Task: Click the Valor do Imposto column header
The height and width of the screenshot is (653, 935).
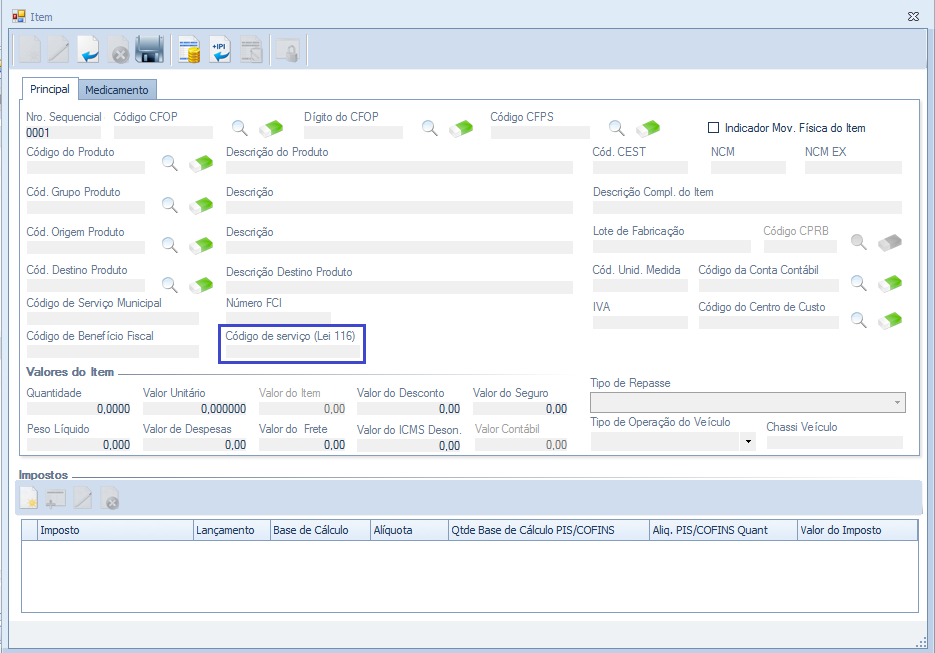Action: pyautogui.click(x=856, y=530)
